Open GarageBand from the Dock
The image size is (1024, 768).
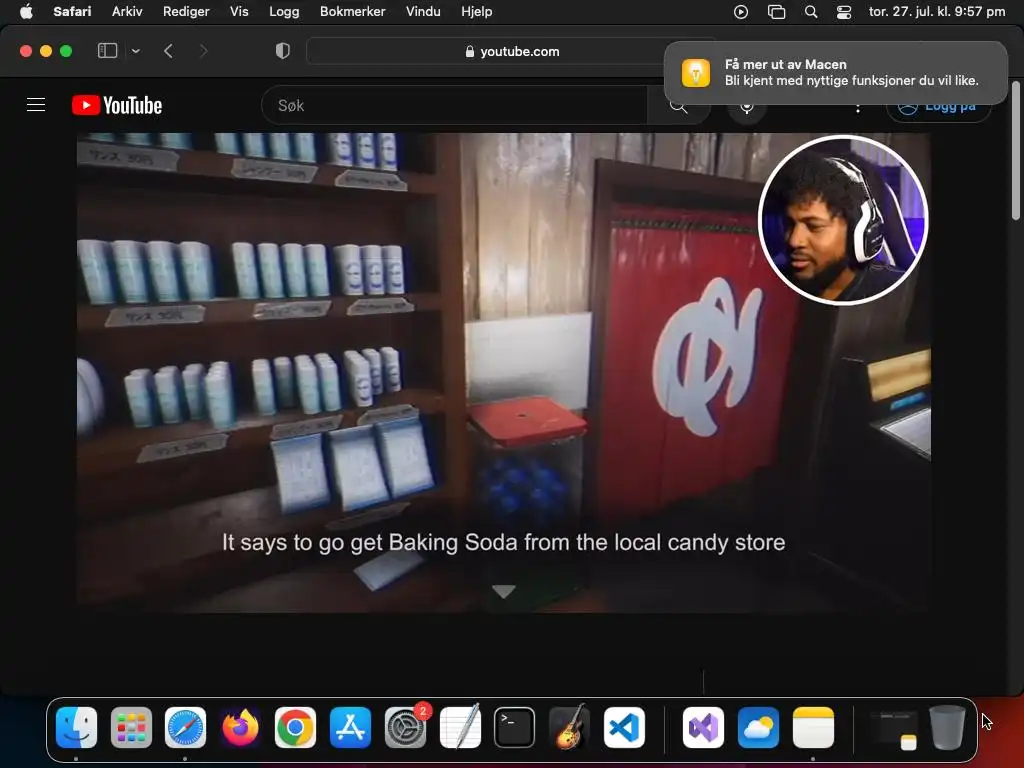569,728
